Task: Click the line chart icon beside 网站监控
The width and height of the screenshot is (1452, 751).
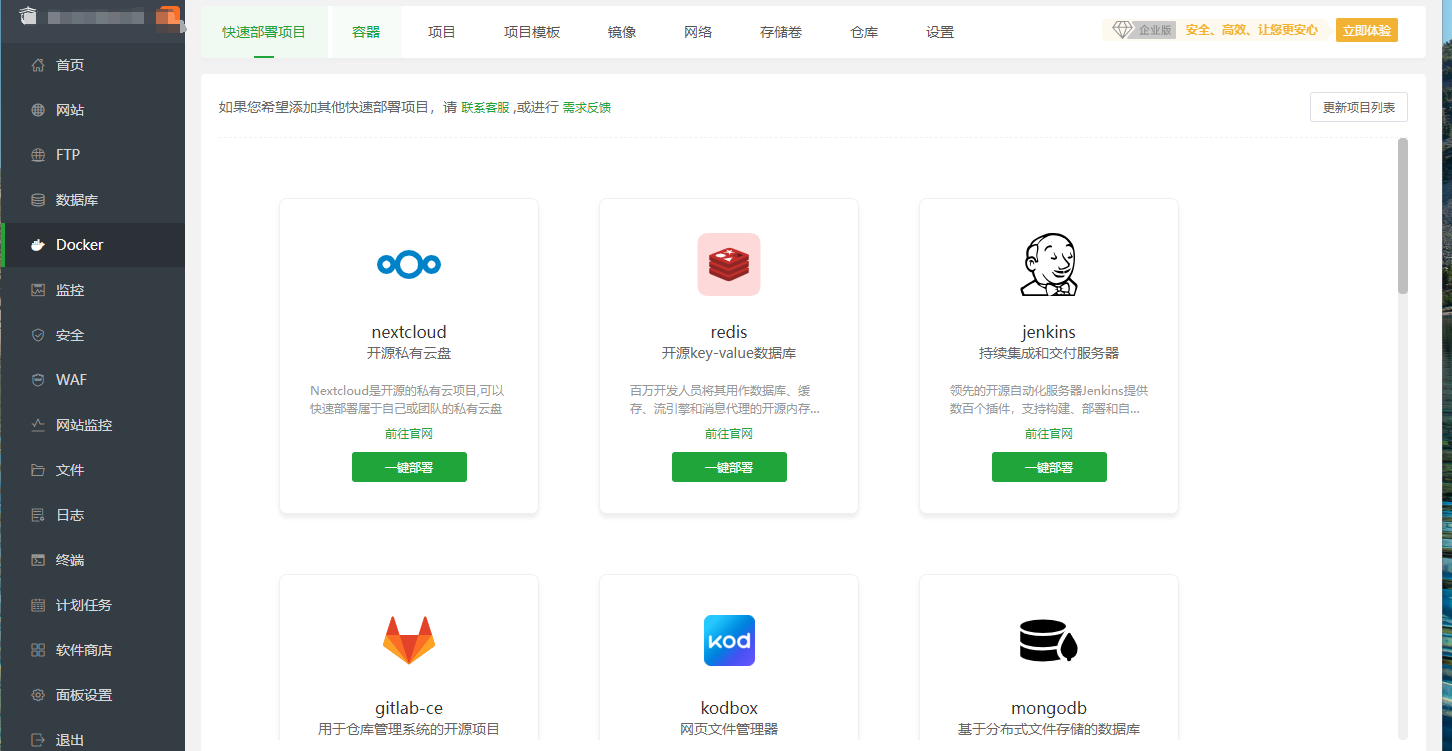Action: click(38, 425)
